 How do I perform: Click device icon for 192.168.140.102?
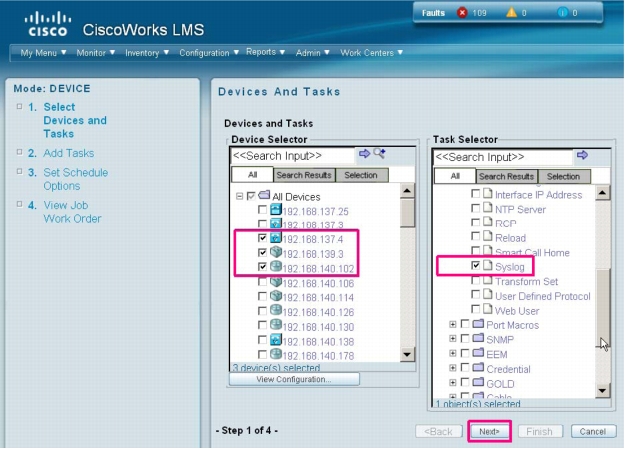pyautogui.click(x=276, y=266)
